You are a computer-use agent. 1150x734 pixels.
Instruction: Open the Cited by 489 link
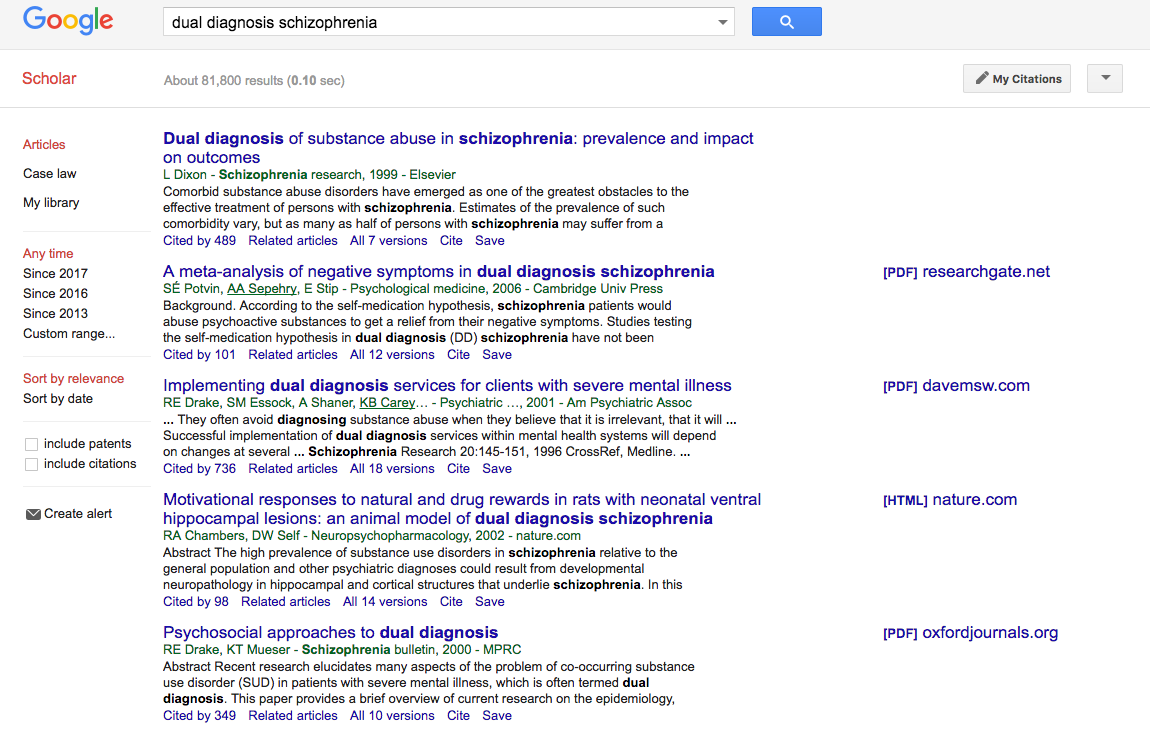pos(199,241)
